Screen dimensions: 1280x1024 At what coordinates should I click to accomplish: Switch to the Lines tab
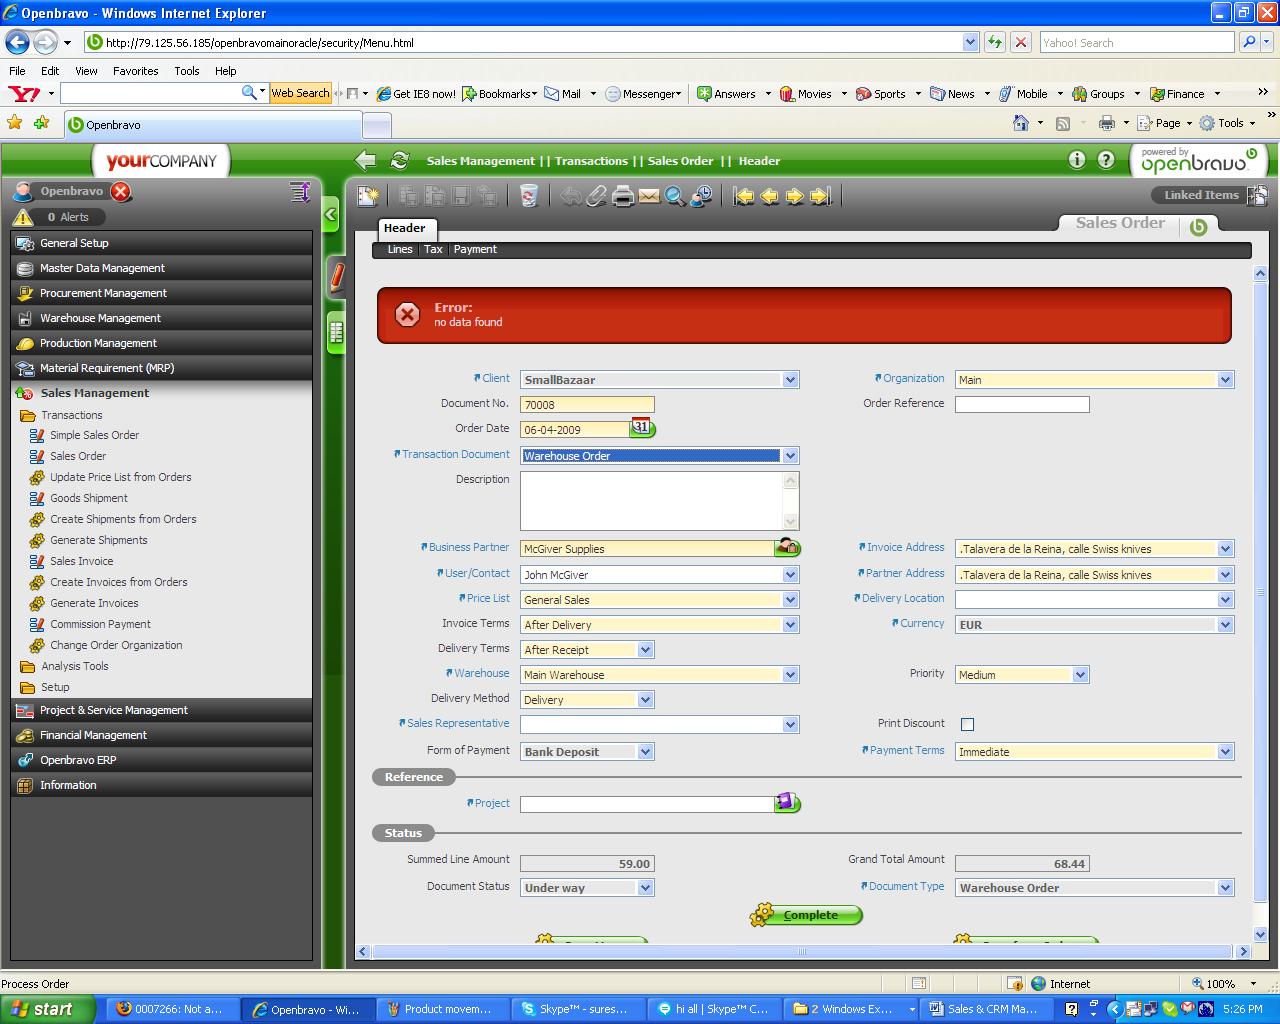[x=400, y=250]
